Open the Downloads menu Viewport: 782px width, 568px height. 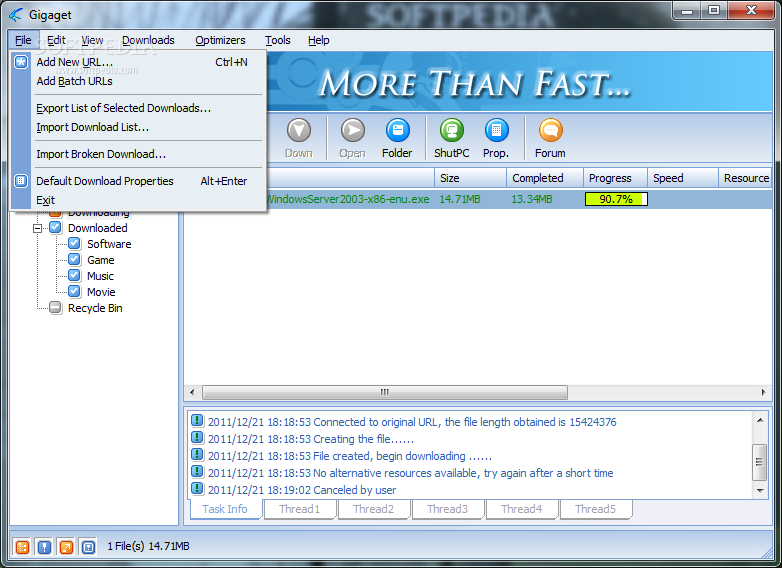coord(148,40)
